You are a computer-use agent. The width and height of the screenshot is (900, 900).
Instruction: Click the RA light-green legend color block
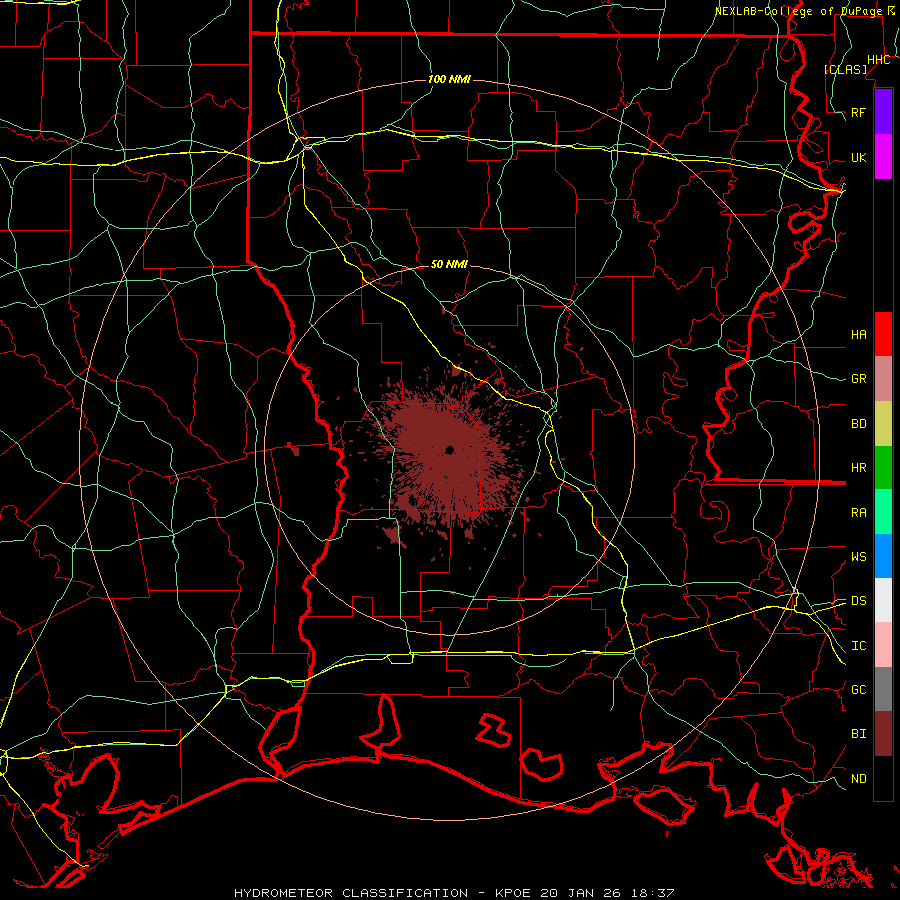pyautogui.click(x=883, y=512)
